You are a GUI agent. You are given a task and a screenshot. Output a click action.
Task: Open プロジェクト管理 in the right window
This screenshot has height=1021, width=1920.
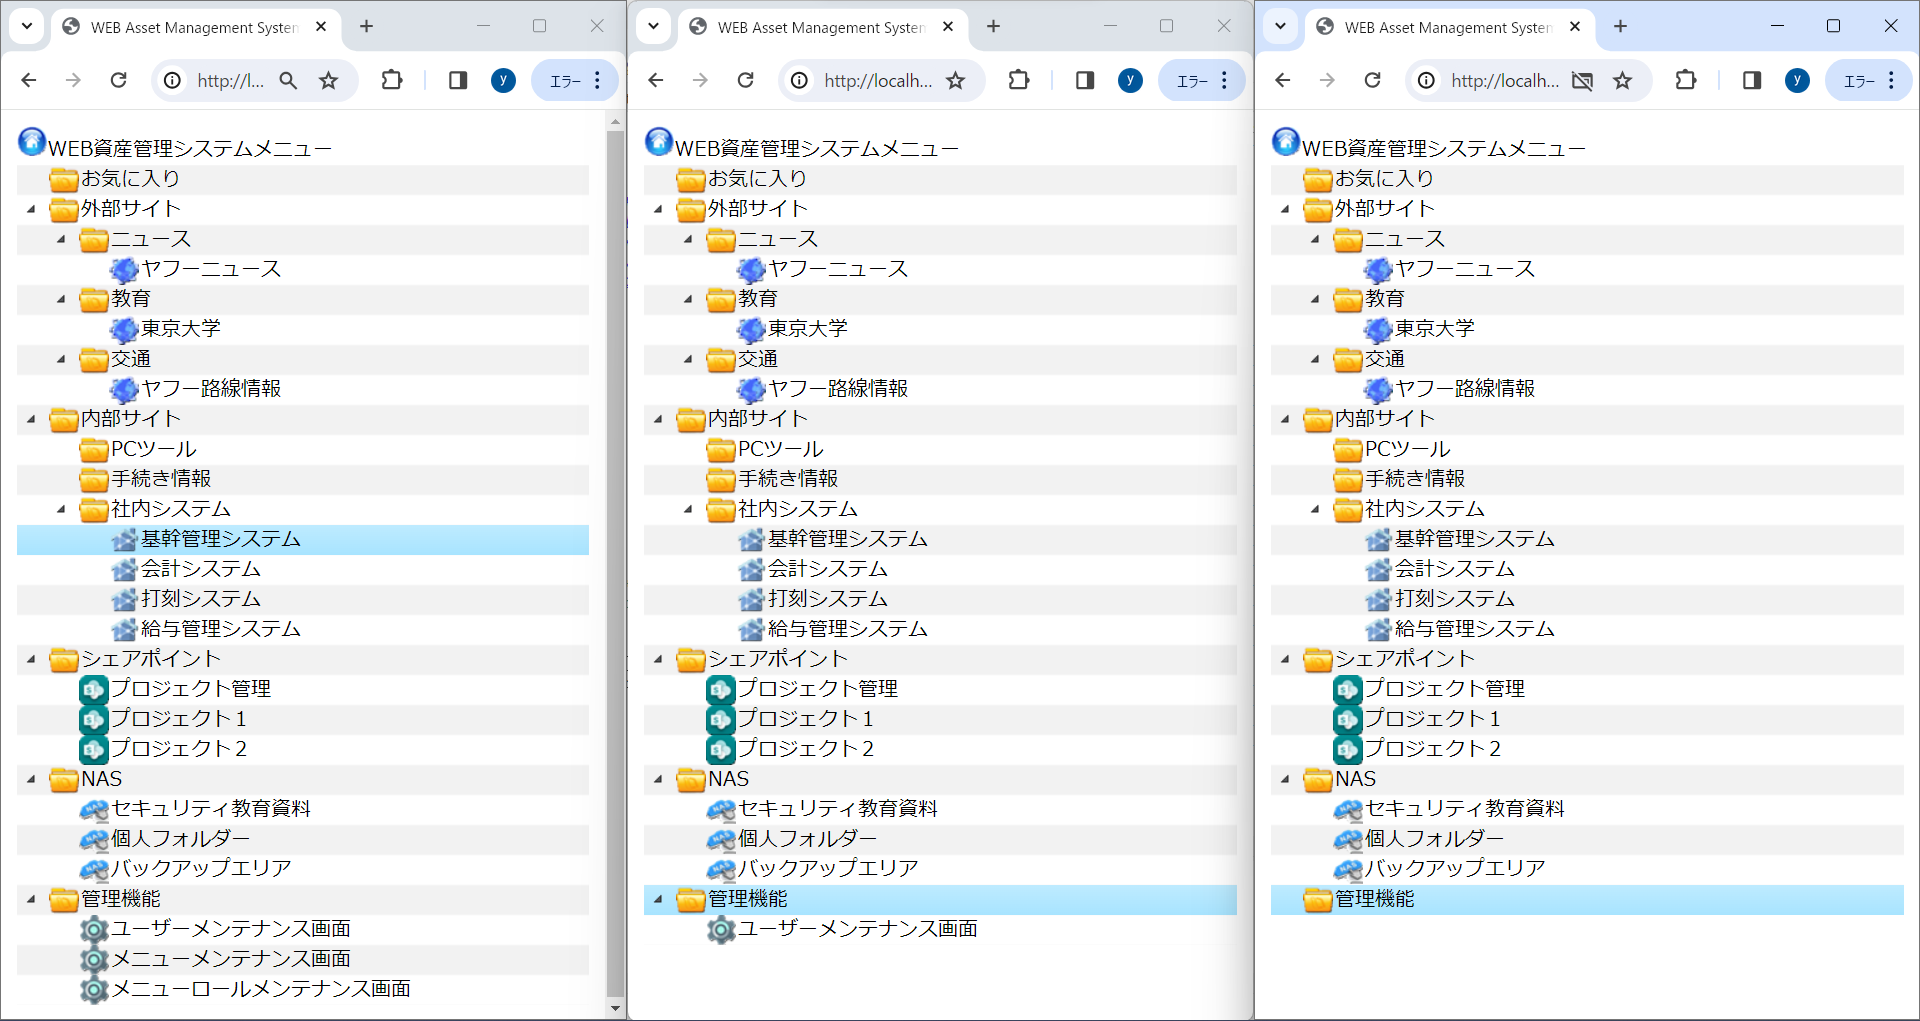pos(1445,690)
